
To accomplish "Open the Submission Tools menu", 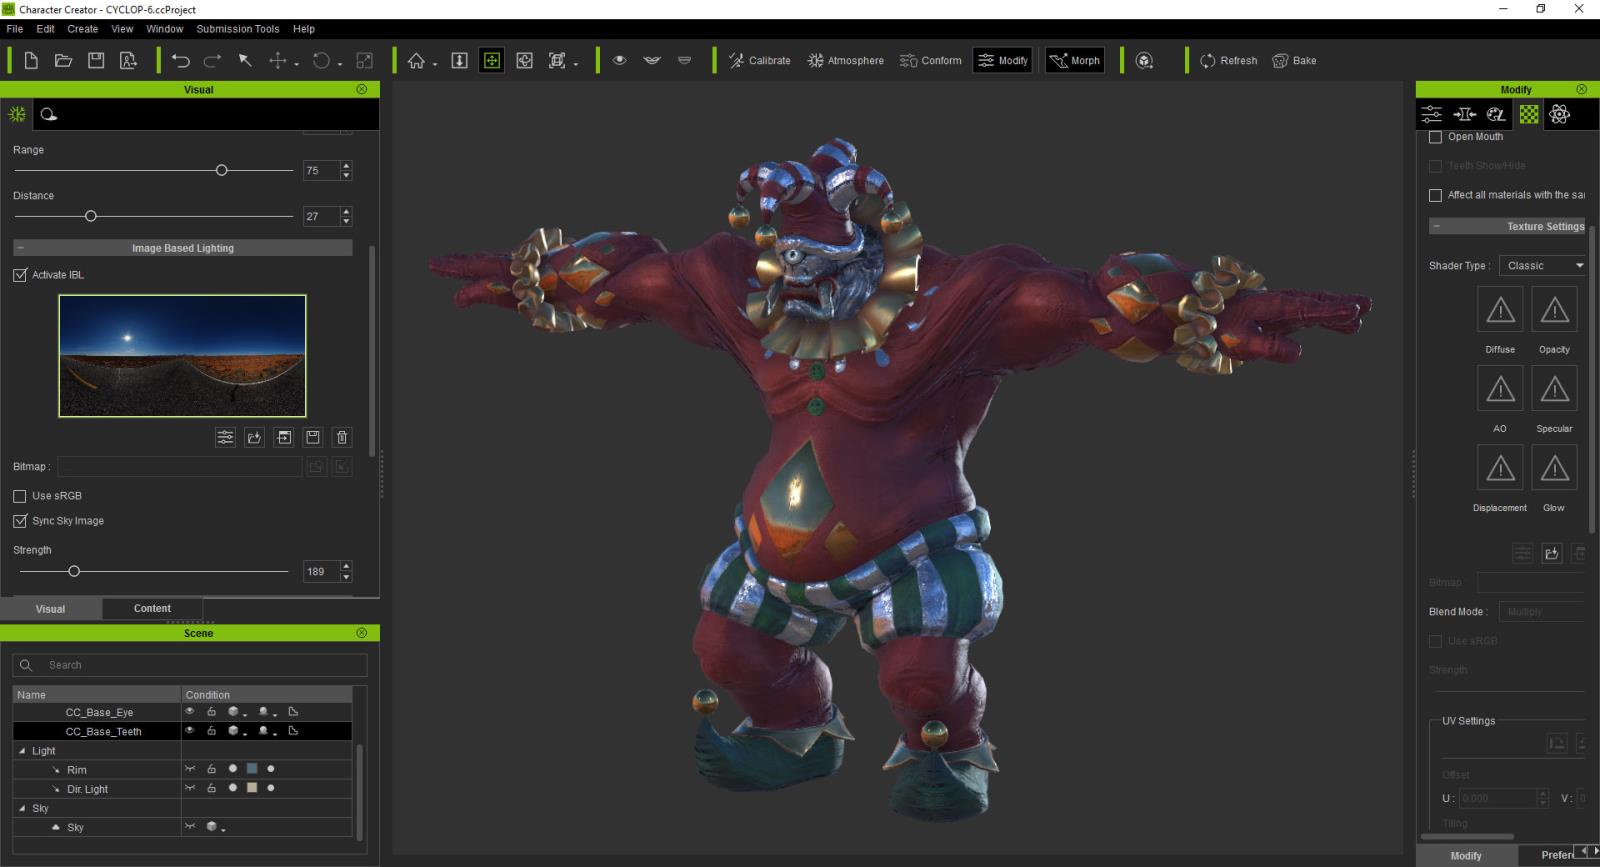I will pyautogui.click(x=238, y=29).
